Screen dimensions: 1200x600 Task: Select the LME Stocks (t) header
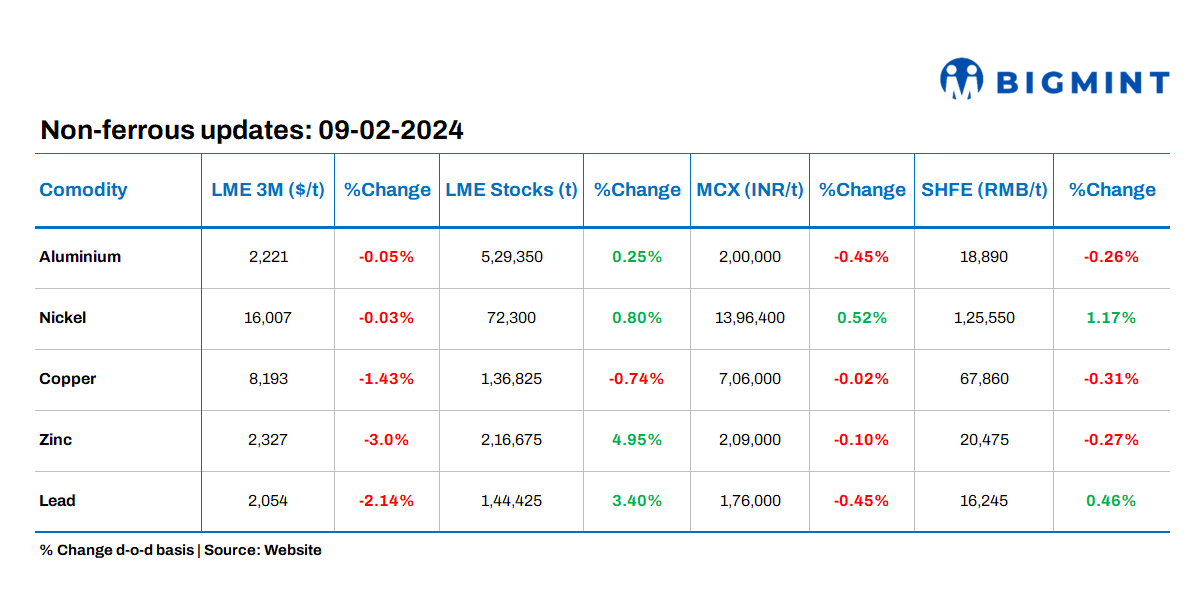(x=511, y=190)
